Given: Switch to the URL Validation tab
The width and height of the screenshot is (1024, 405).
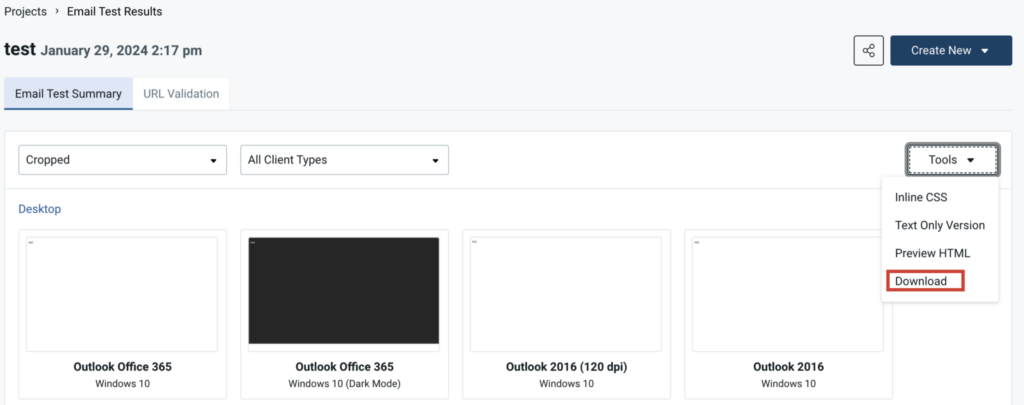Looking at the screenshot, I should tap(181, 93).
